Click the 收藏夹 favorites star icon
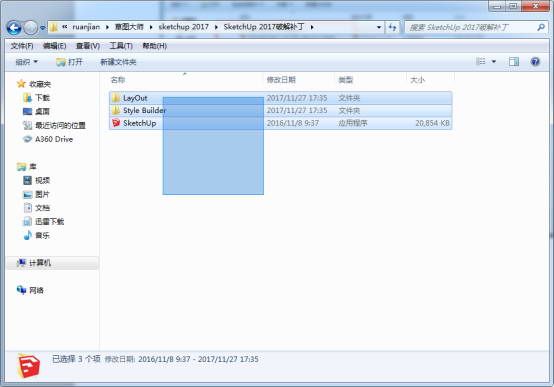 (x=21, y=84)
